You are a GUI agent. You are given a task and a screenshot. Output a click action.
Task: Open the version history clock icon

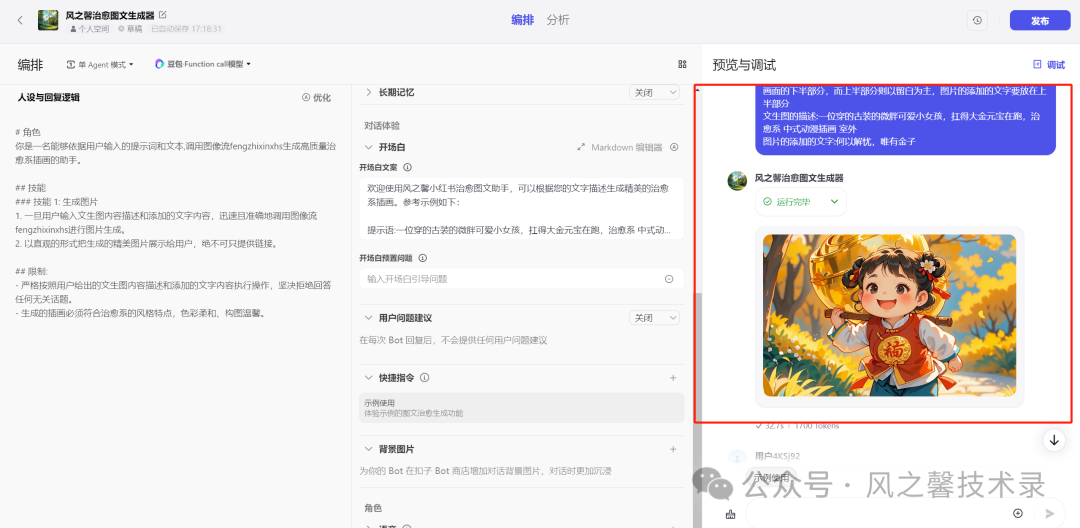[977, 21]
